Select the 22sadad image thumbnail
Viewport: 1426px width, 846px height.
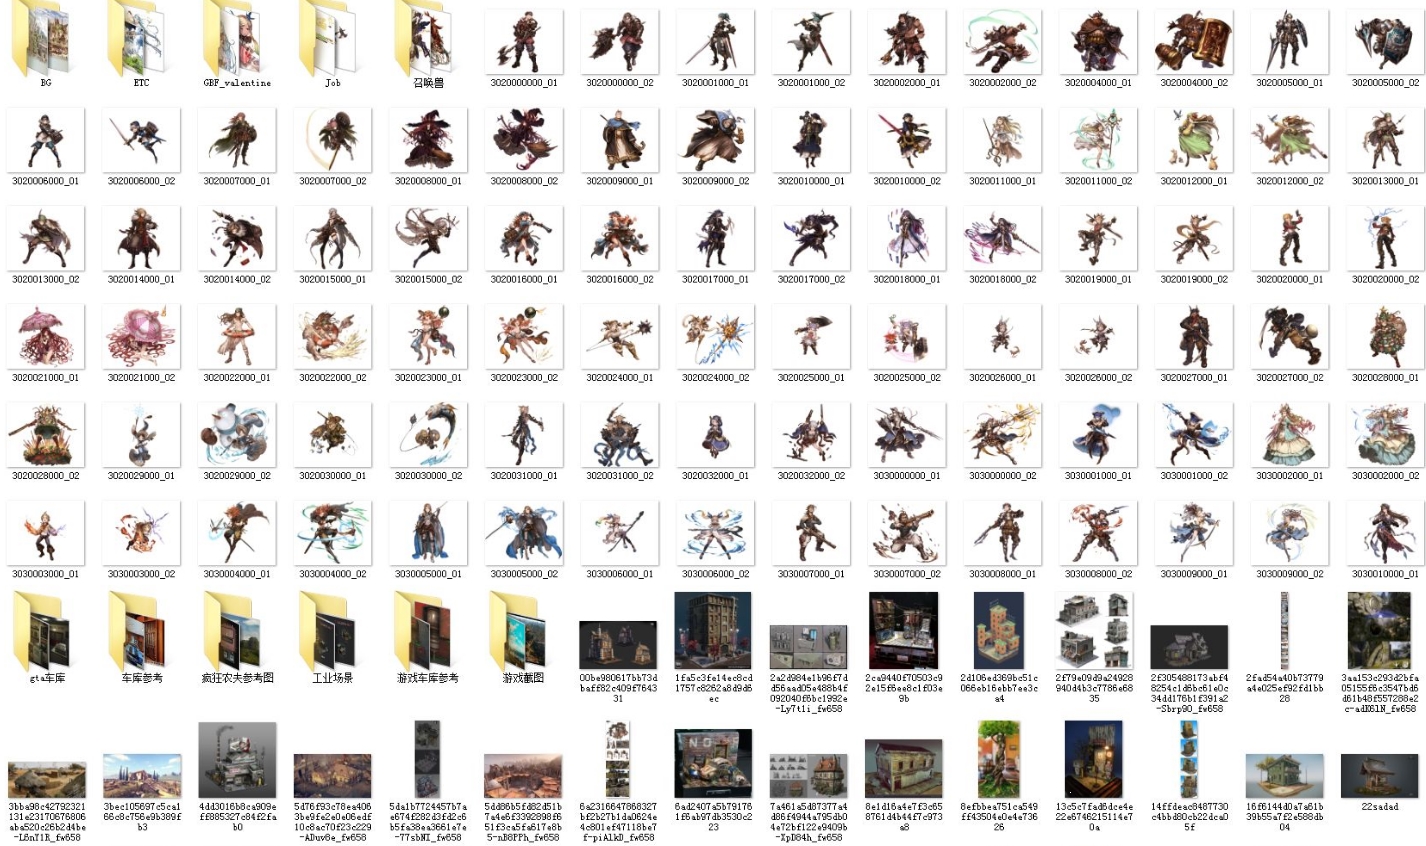[1379, 776]
